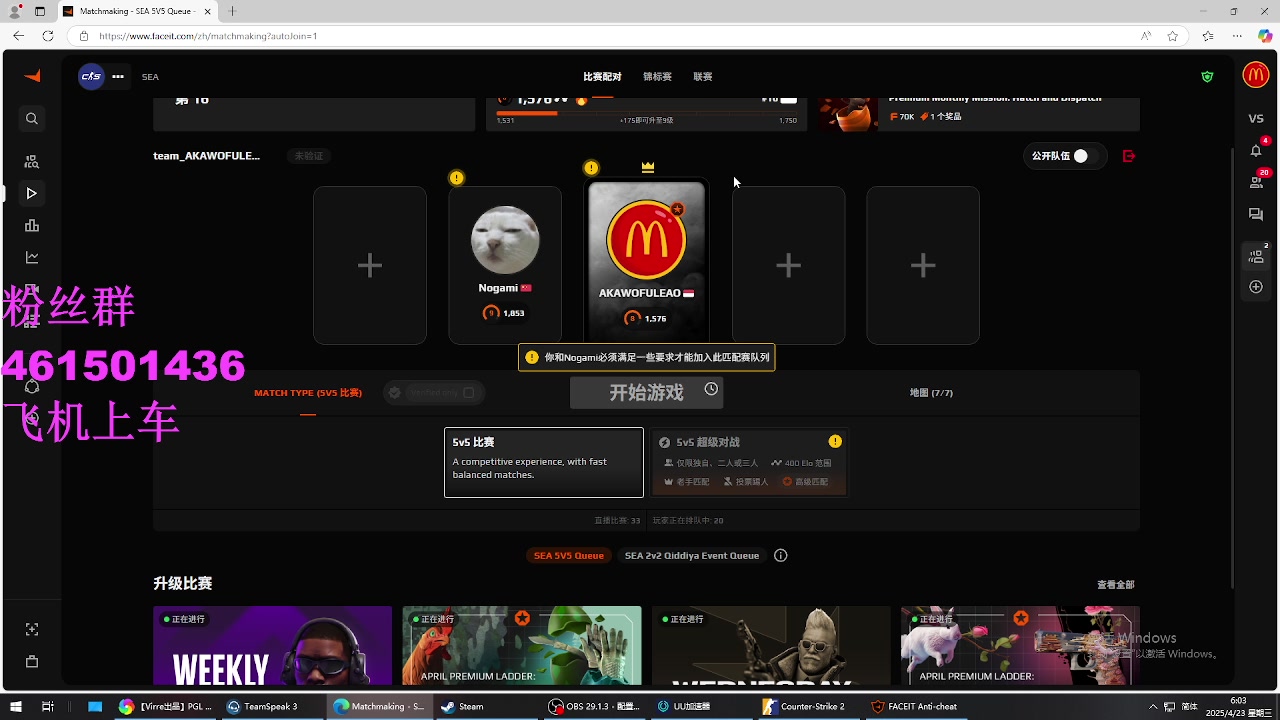
Task: Select the matchmaking play icon in the sidebar
Action: [32, 193]
